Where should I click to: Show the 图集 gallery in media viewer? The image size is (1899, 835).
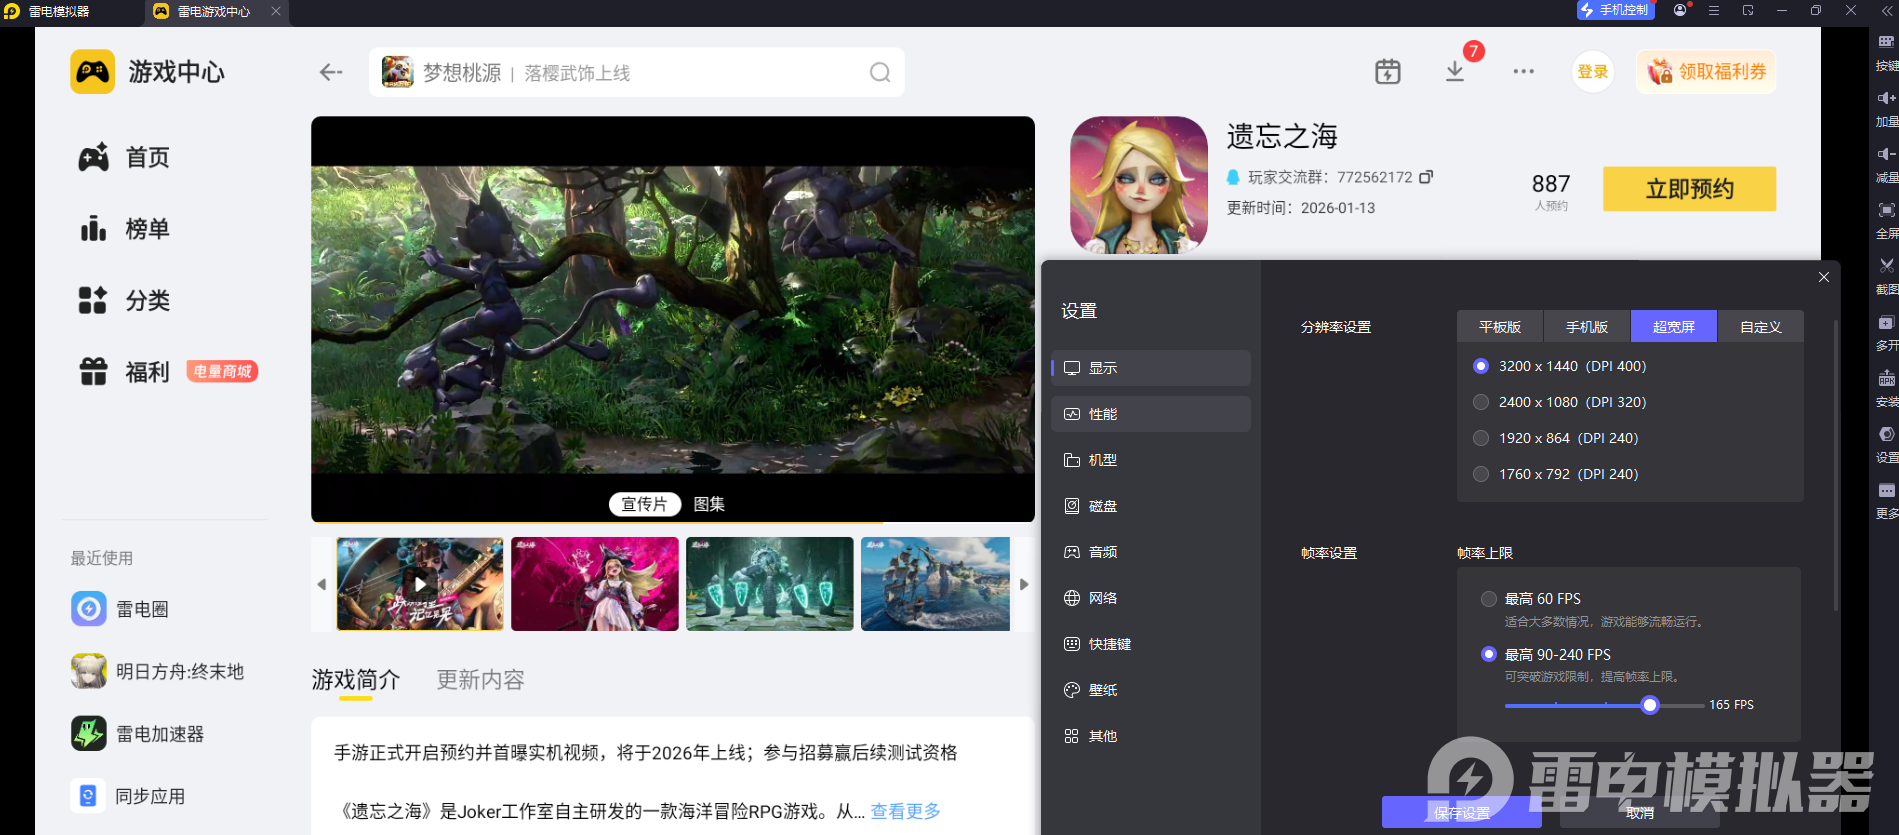(709, 504)
